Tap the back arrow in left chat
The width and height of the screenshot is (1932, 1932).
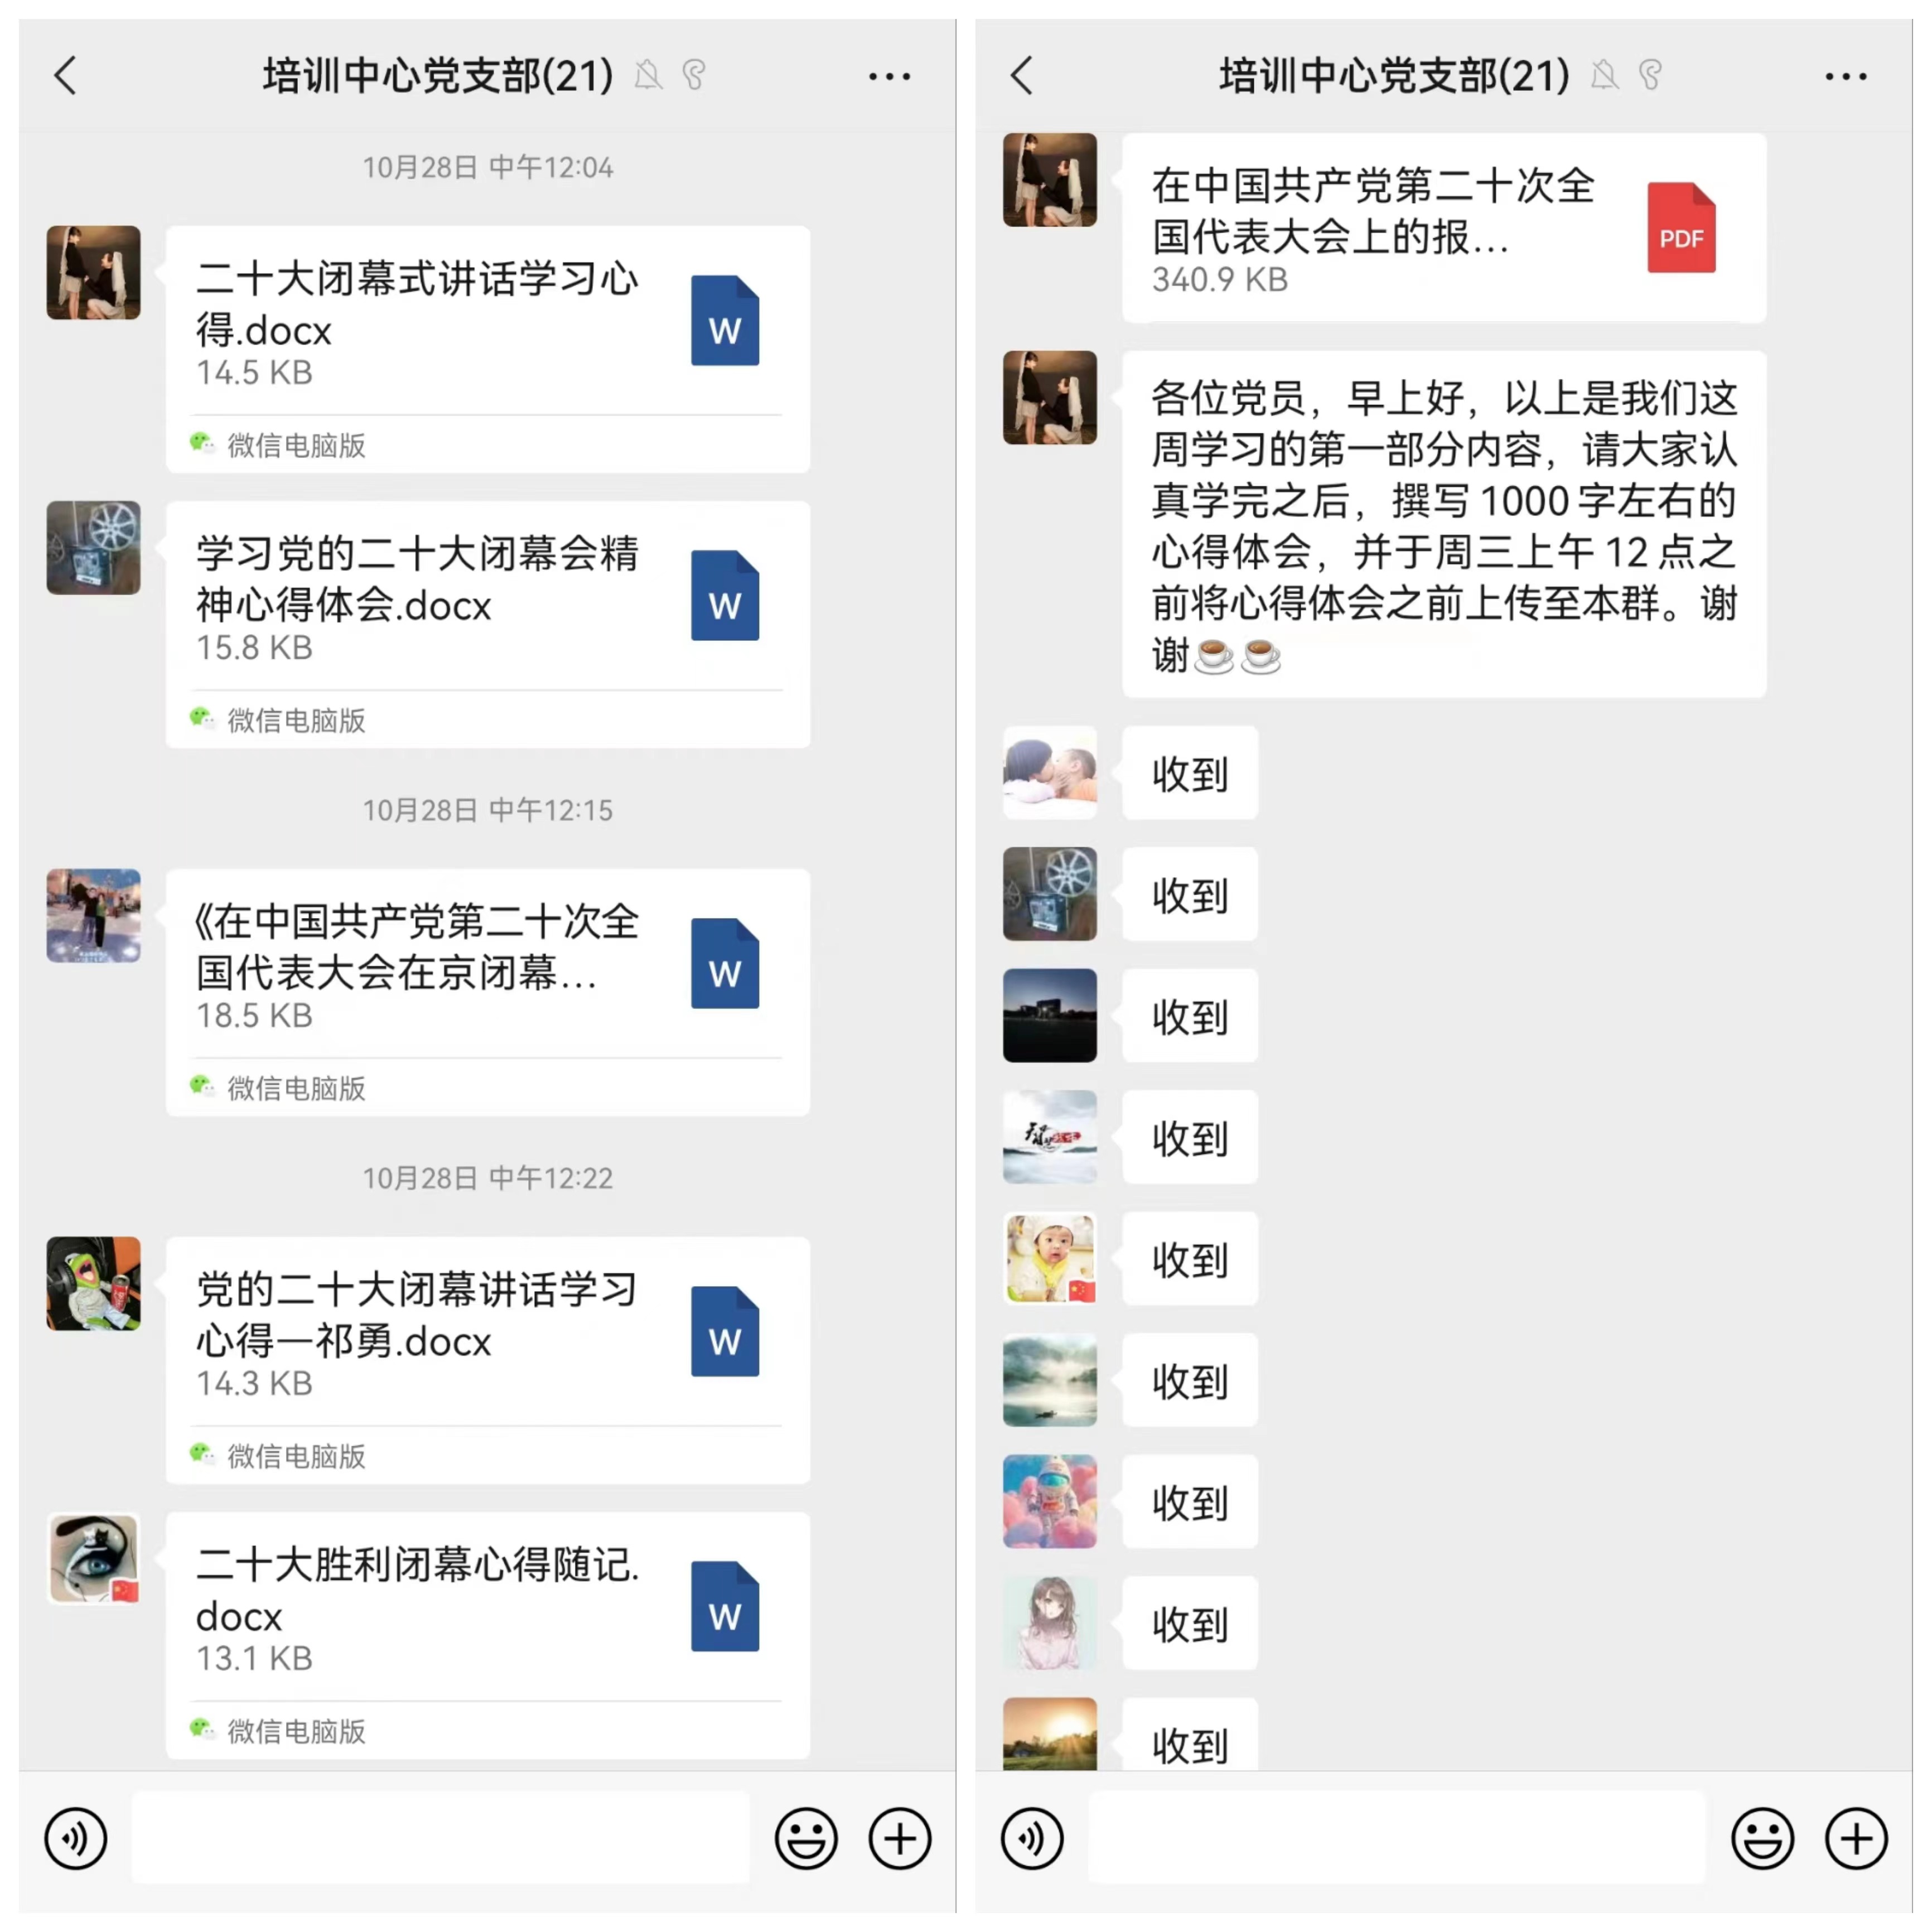[66, 76]
